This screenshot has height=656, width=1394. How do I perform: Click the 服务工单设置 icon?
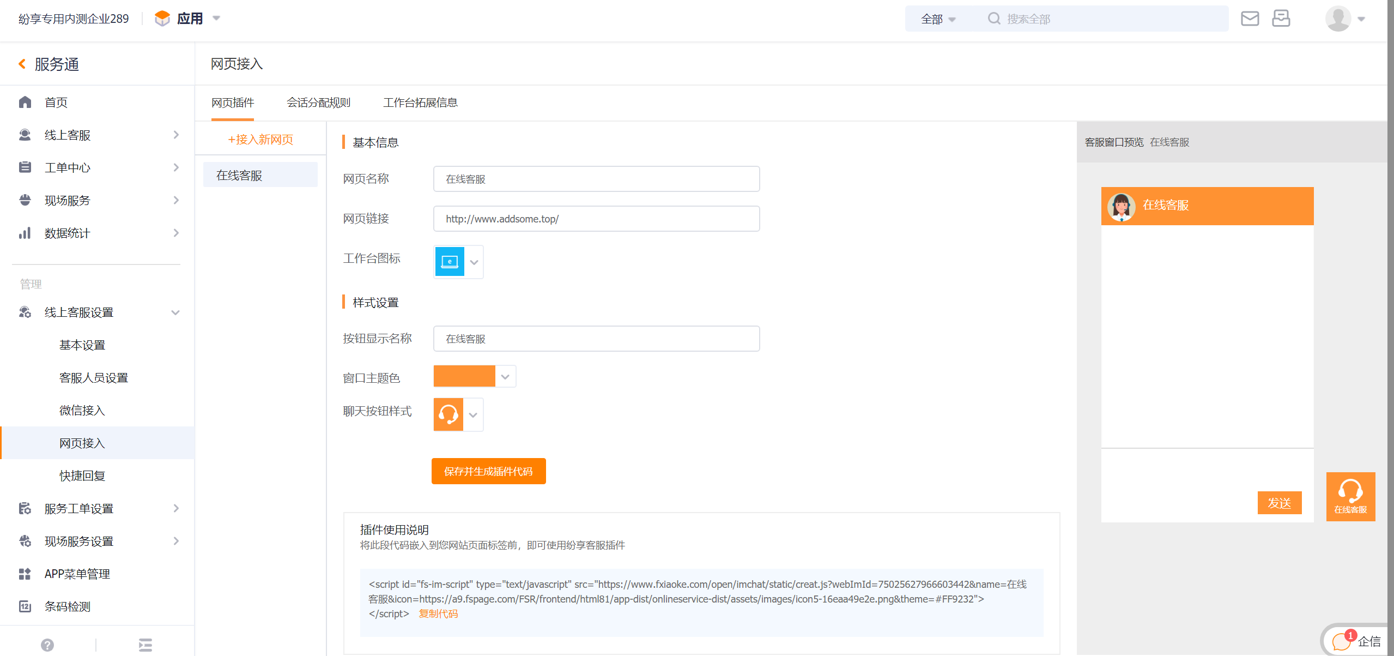pos(25,508)
